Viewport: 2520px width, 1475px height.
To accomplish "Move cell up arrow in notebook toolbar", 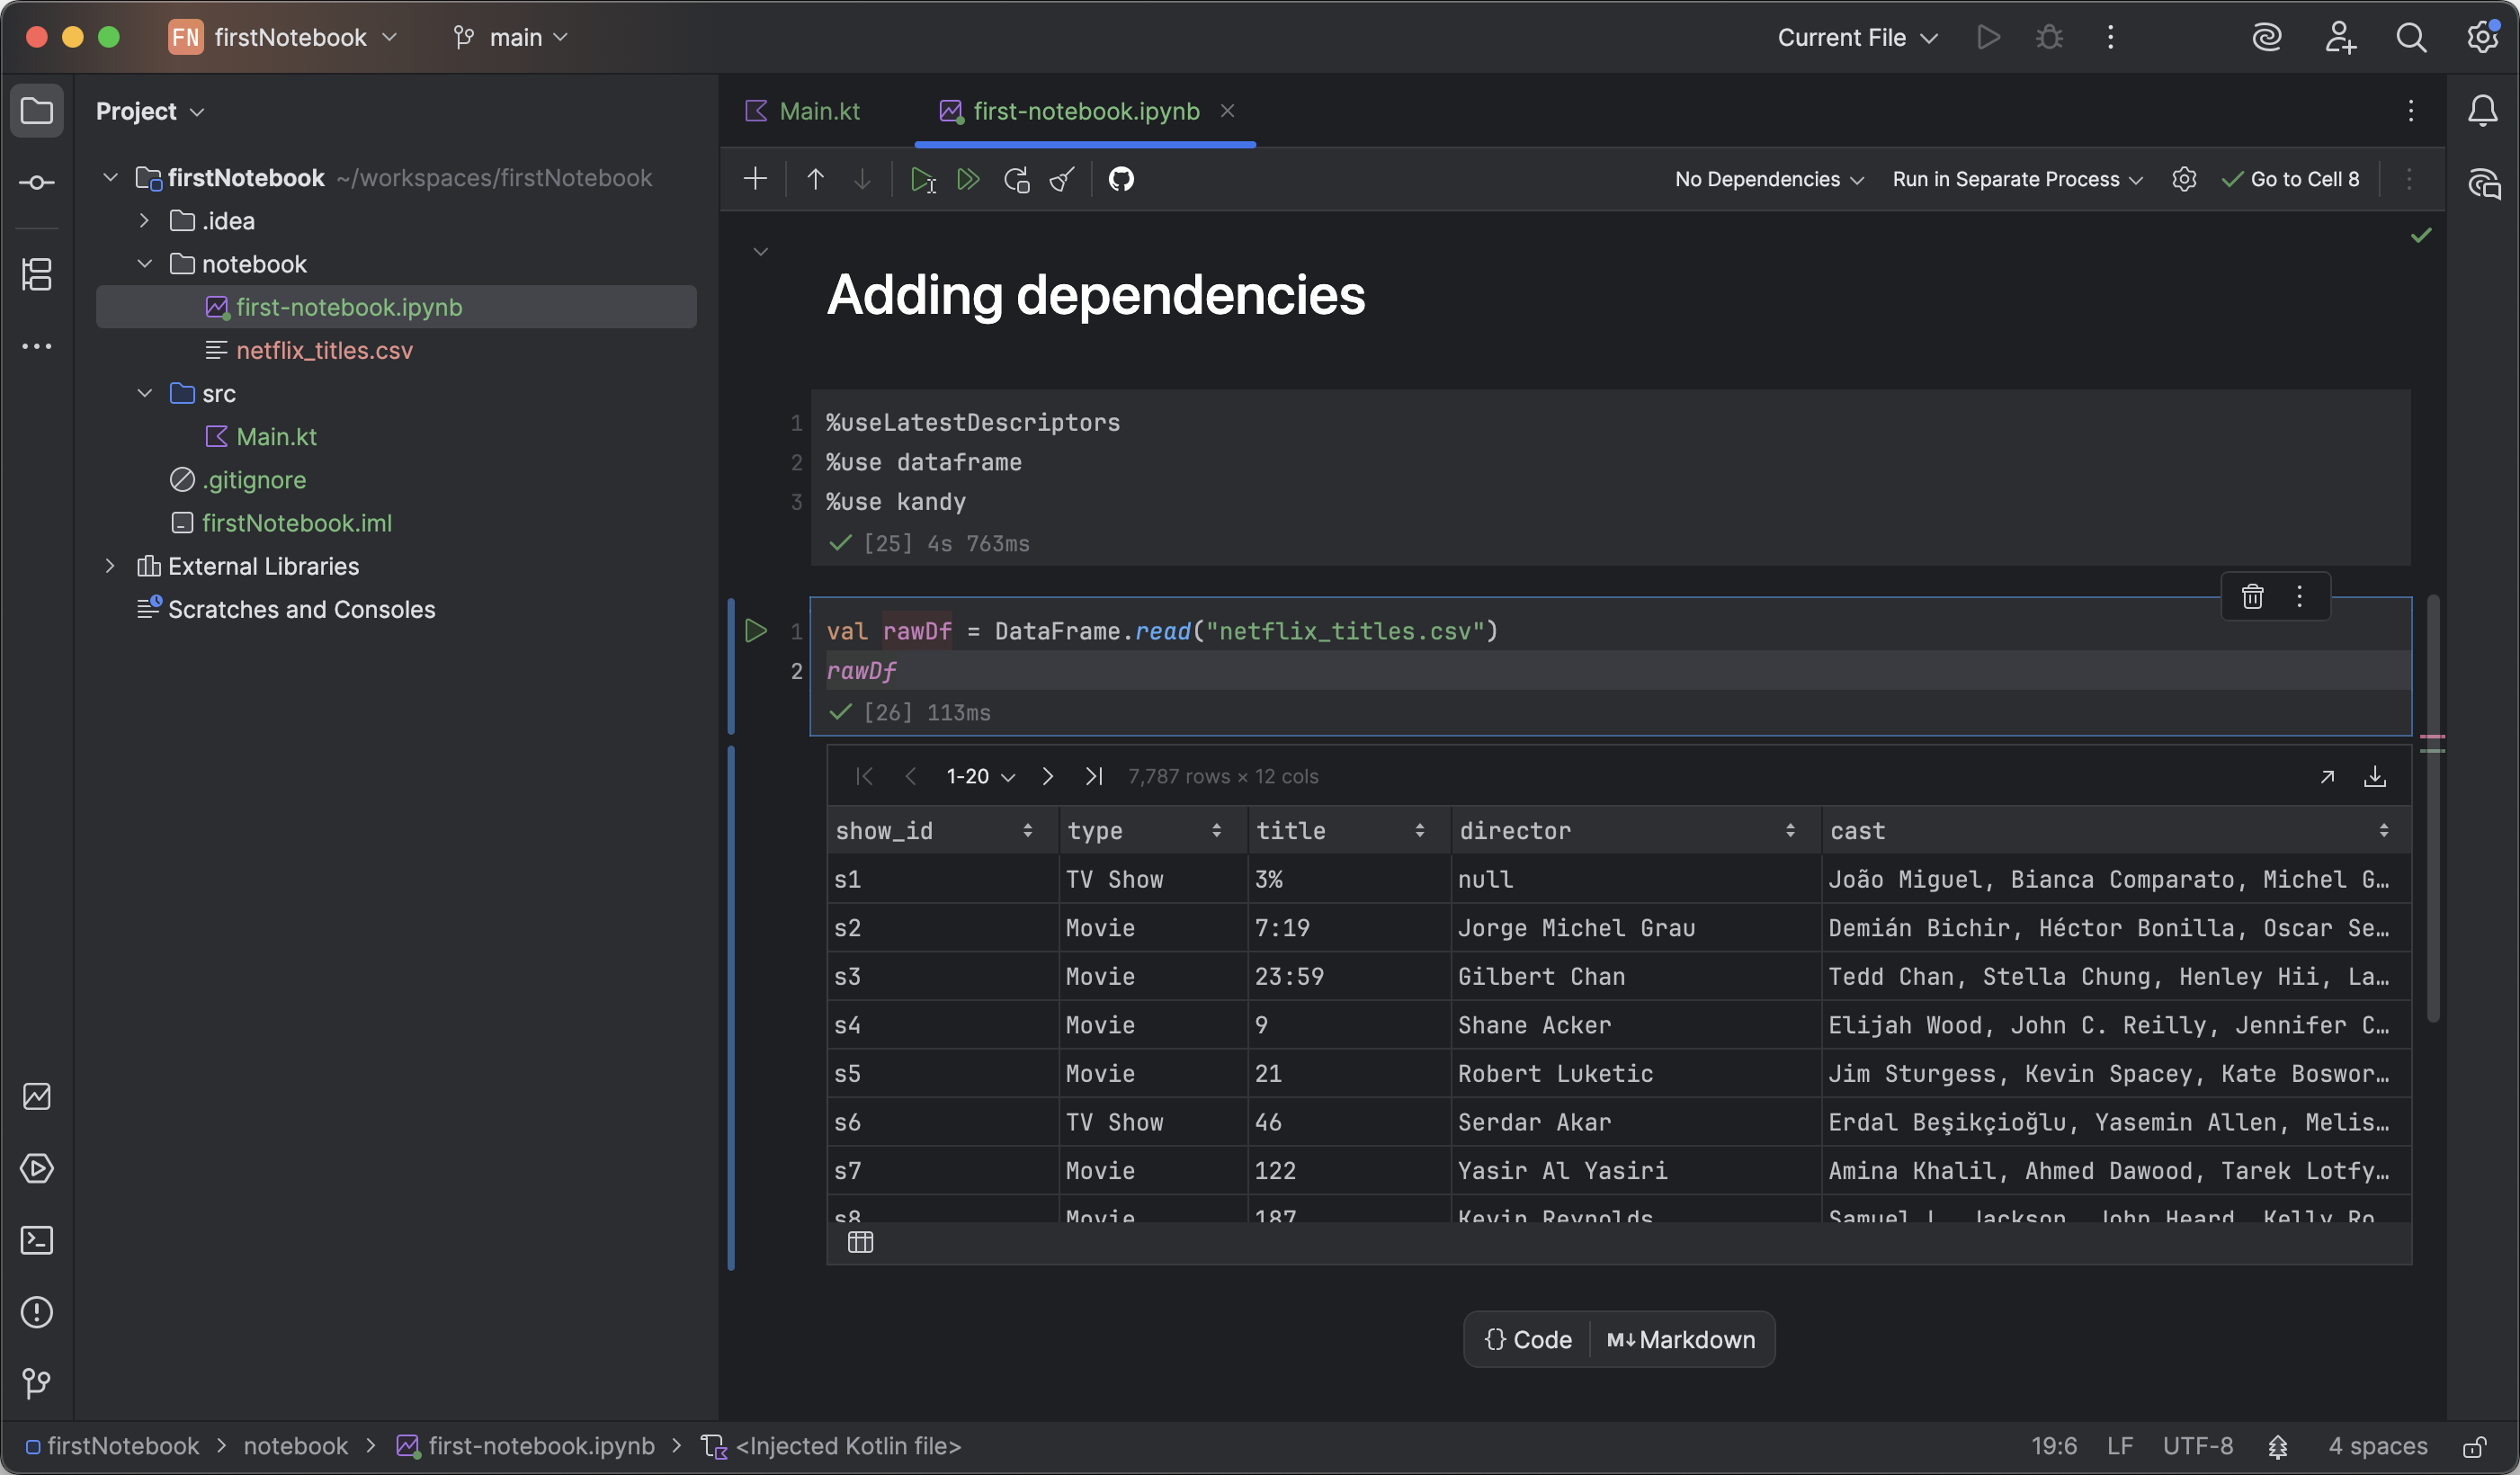I will point(815,179).
